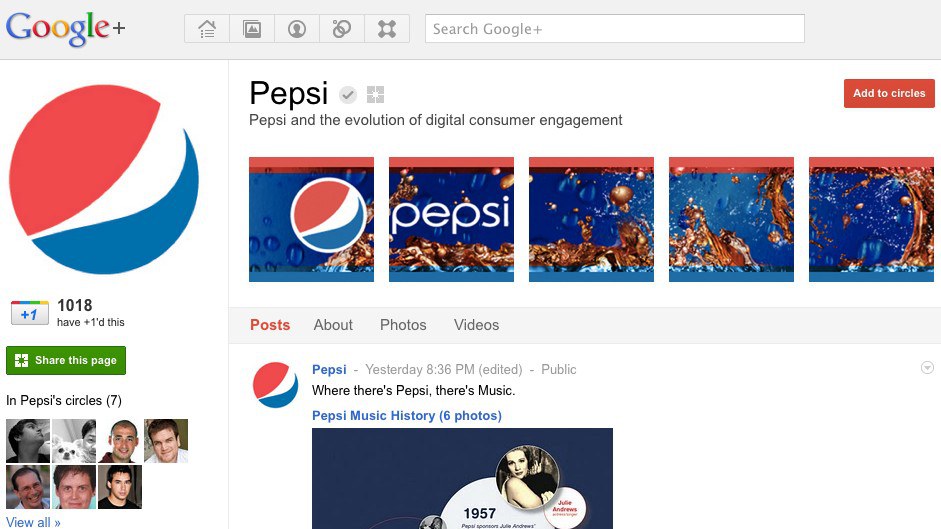Viewport: 941px width, 529px height.
Task: Open the Home stream icon
Action: pyautogui.click(x=207, y=29)
